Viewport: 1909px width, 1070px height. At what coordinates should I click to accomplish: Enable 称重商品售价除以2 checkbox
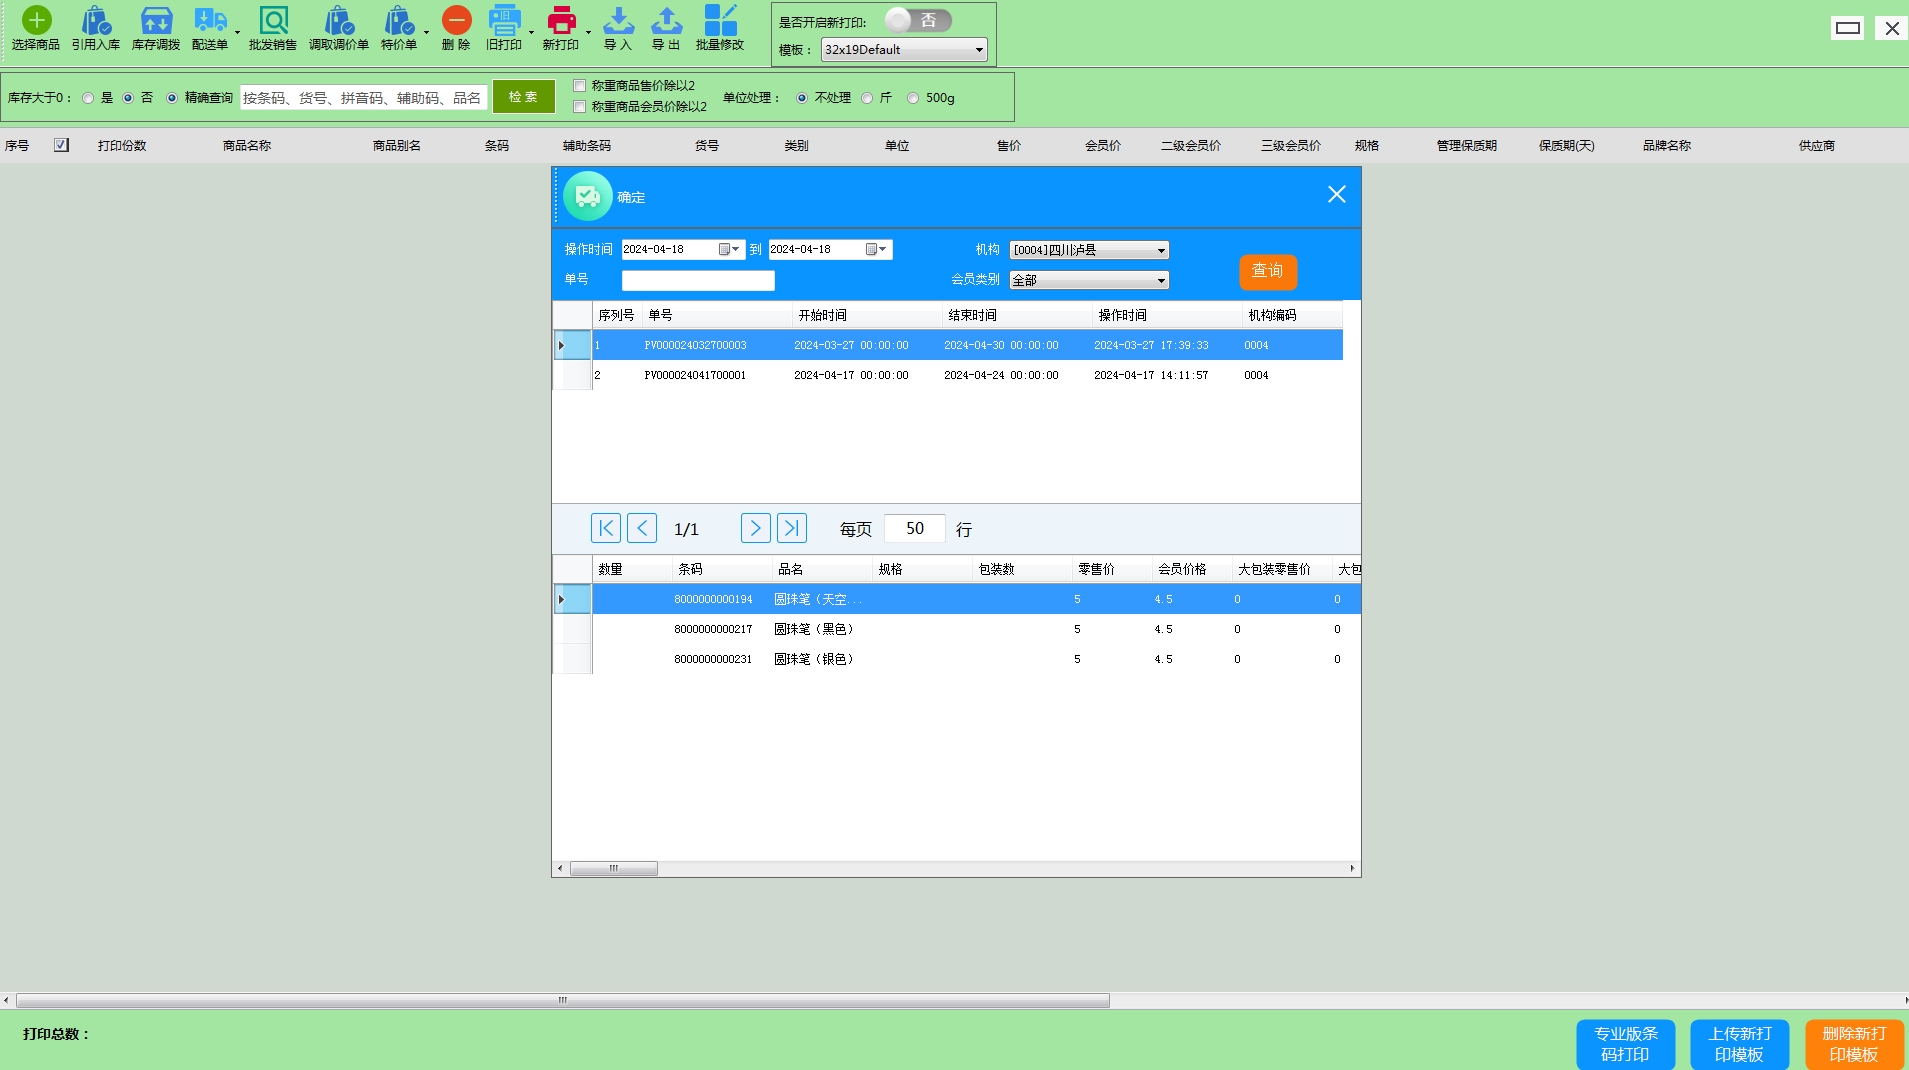pos(580,86)
